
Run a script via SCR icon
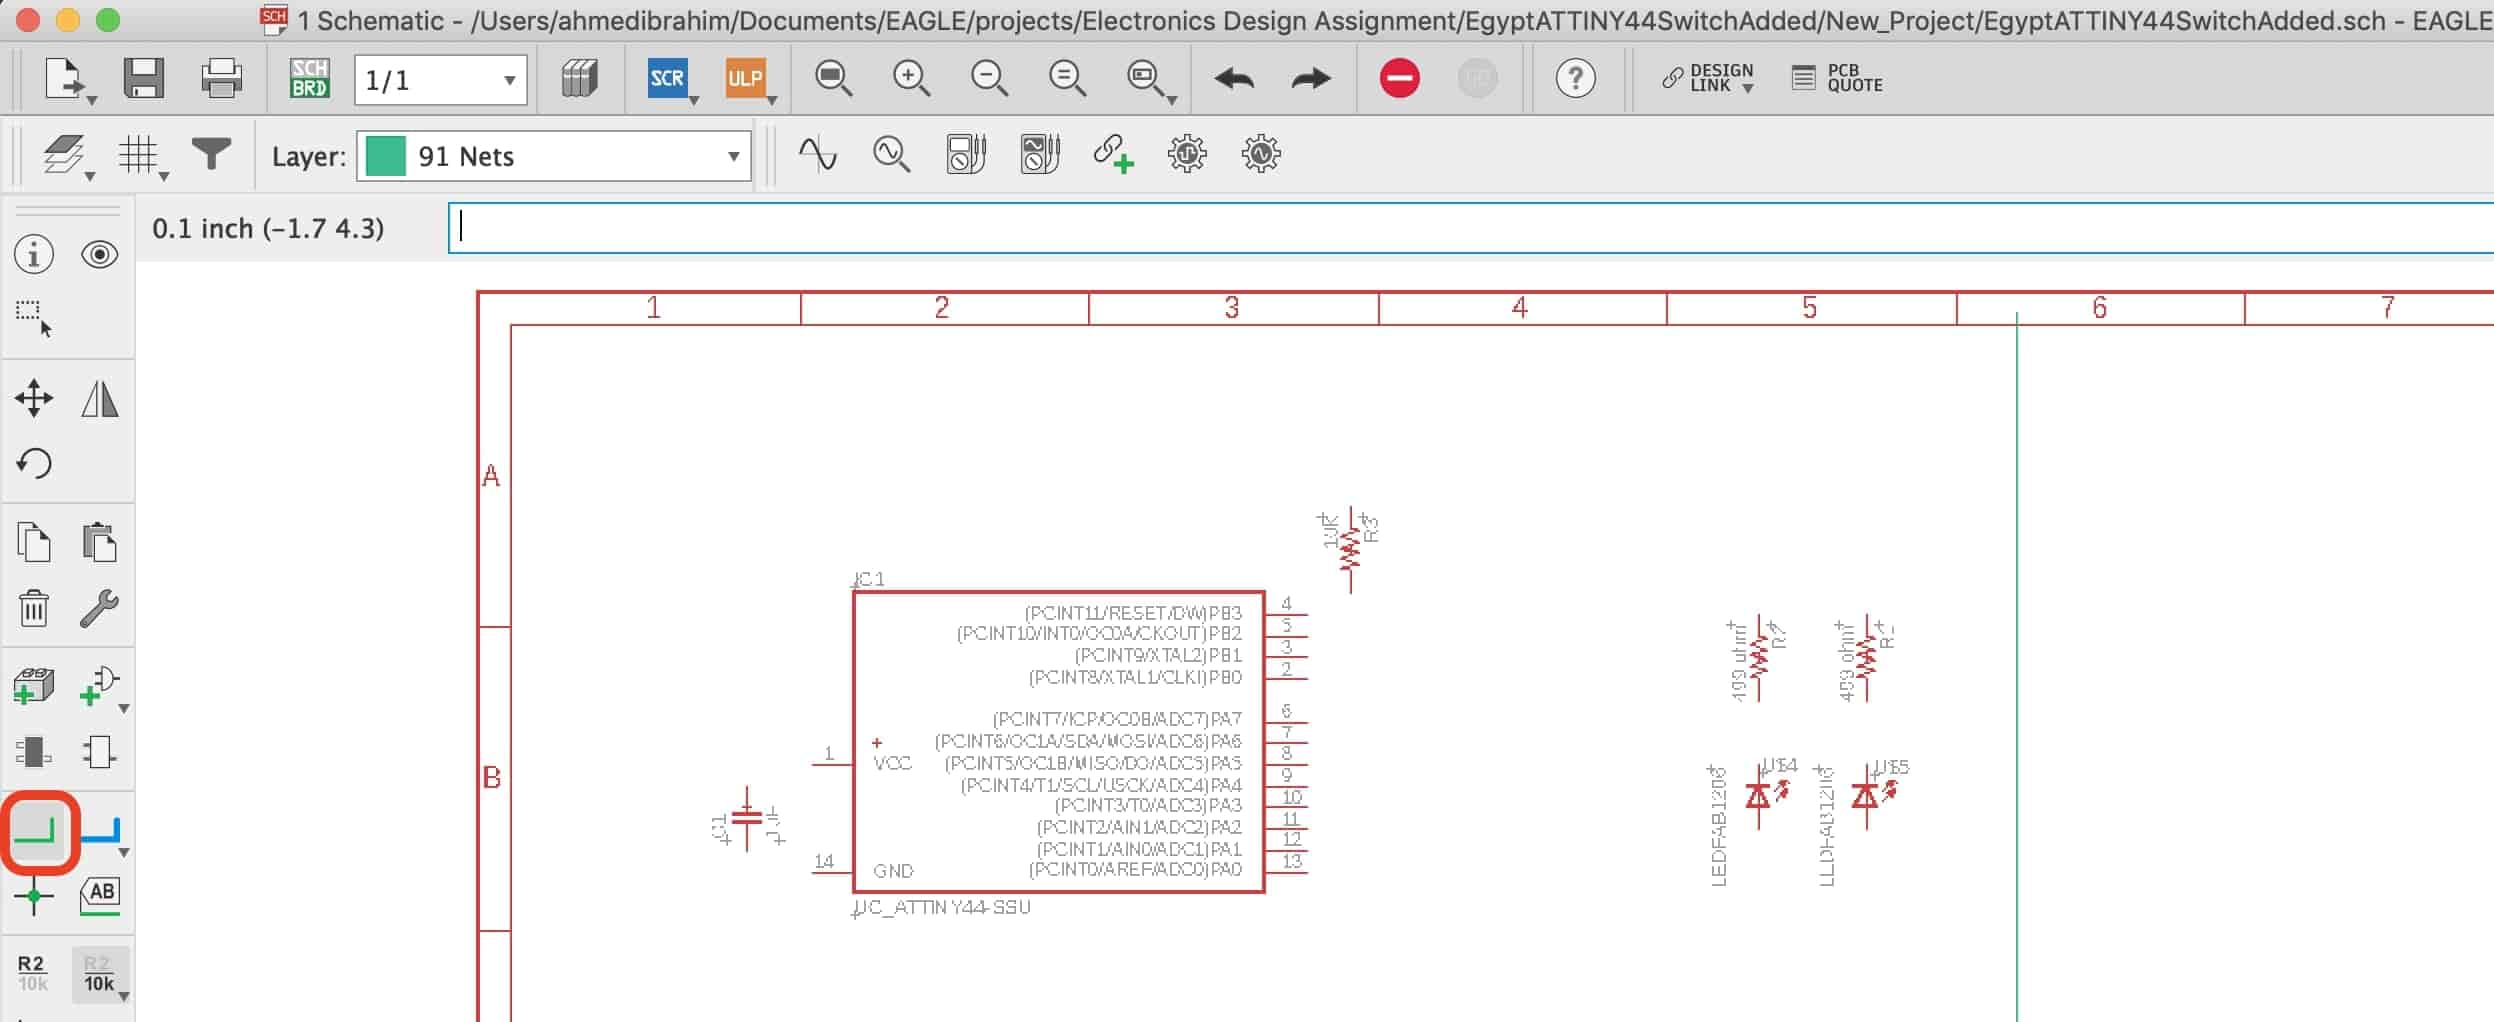pyautogui.click(x=667, y=77)
